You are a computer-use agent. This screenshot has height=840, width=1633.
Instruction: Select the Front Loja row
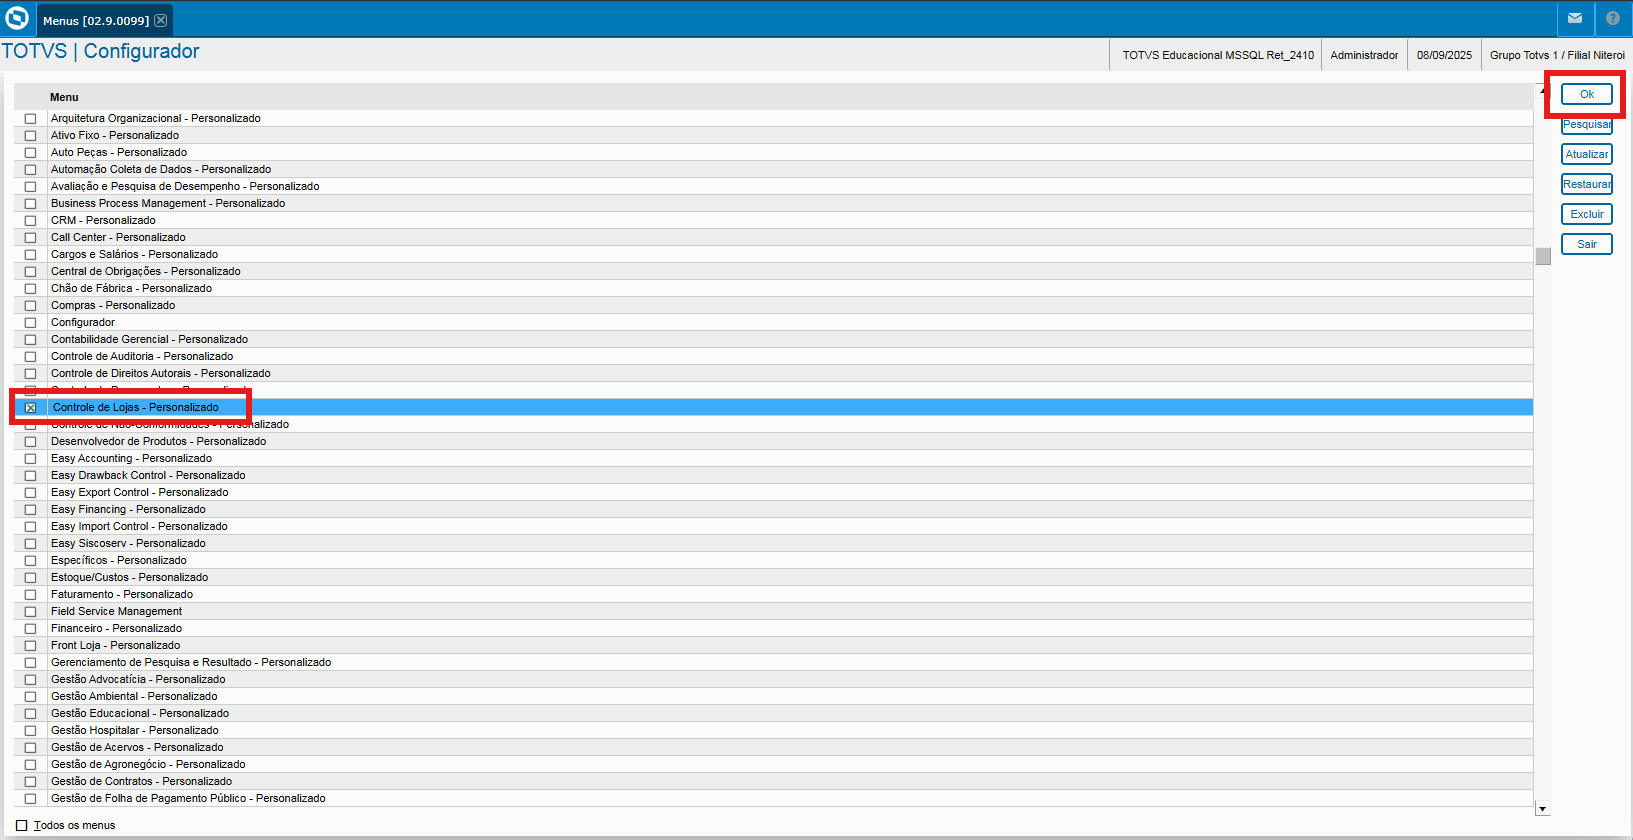pos(773,646)
